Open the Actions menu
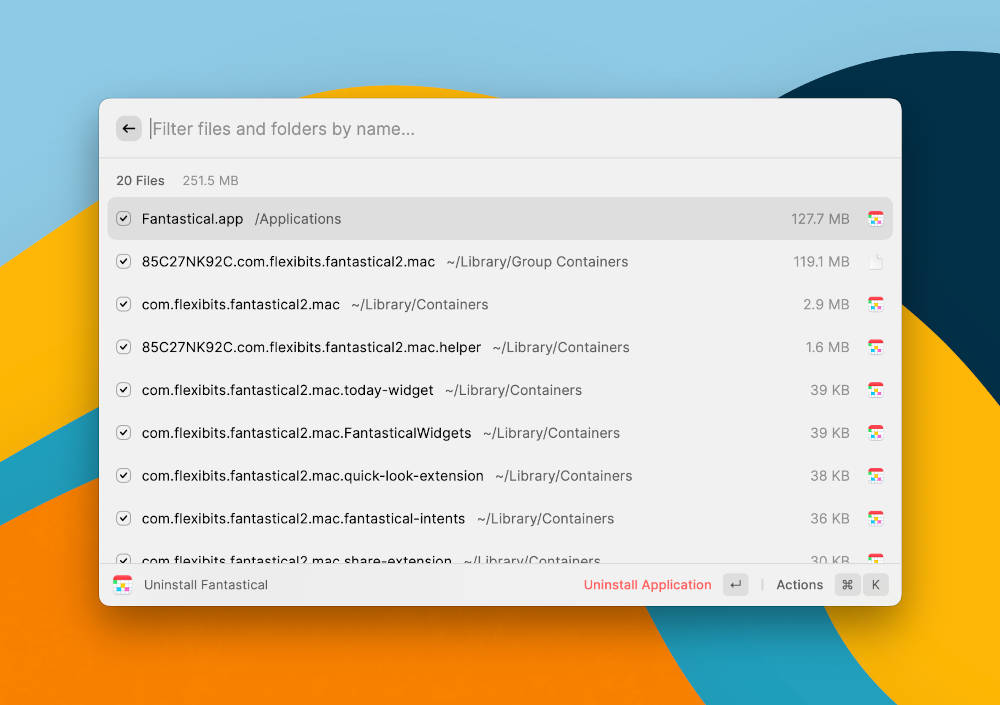The width and height of the screenshot is (1000, 705). point(799,584)
